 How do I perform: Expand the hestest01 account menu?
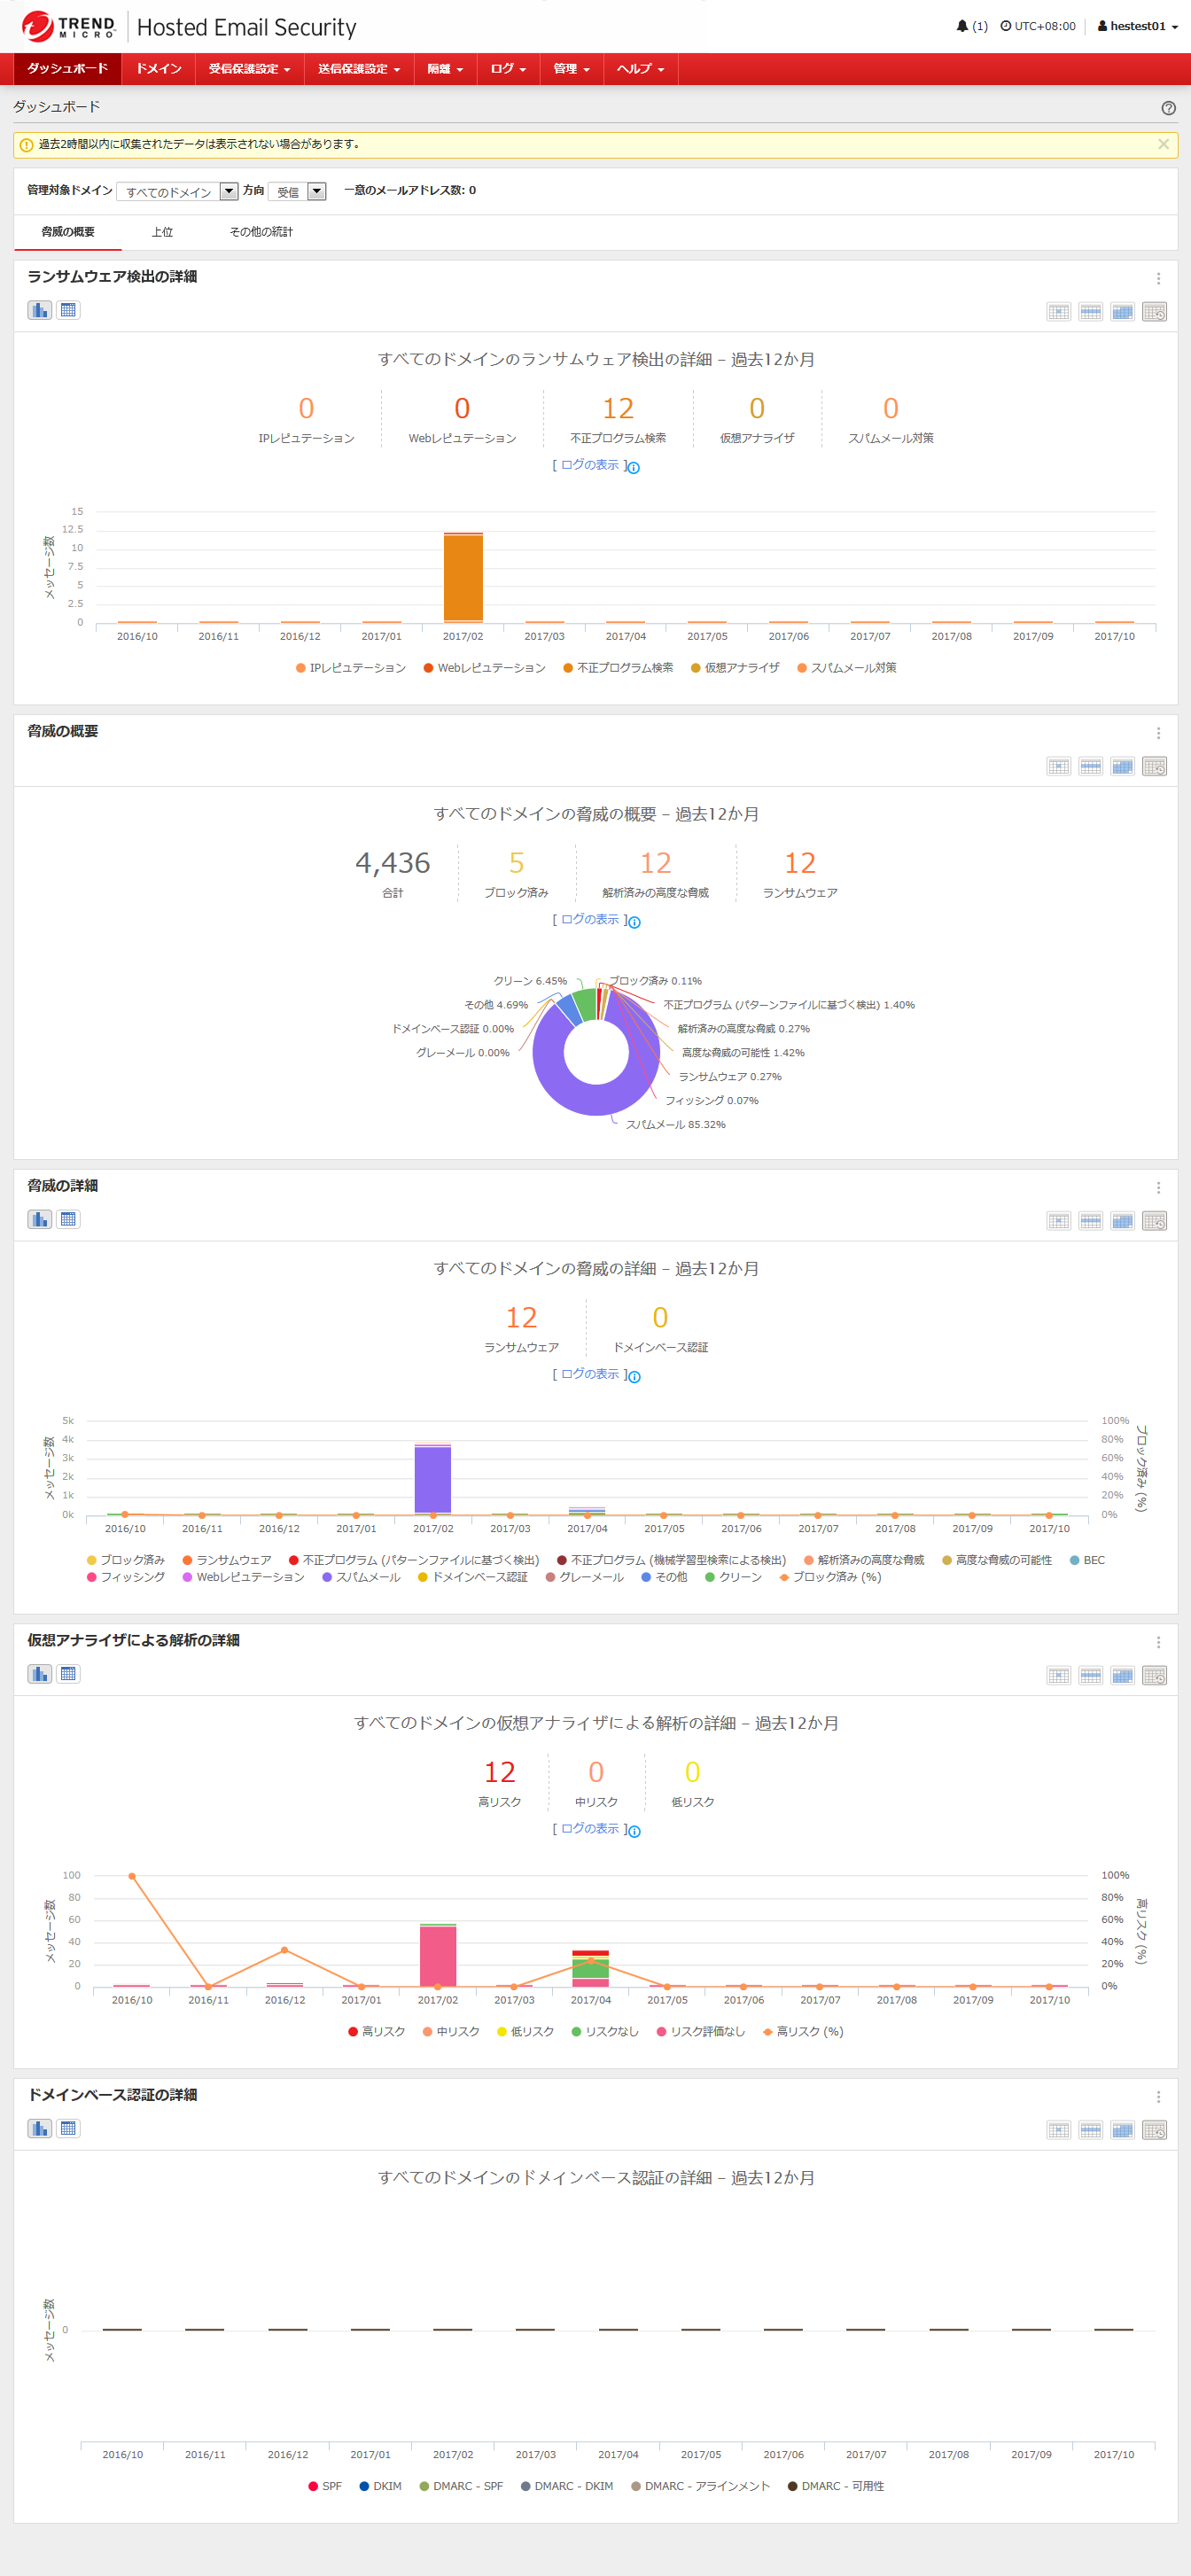(1137, 26)
